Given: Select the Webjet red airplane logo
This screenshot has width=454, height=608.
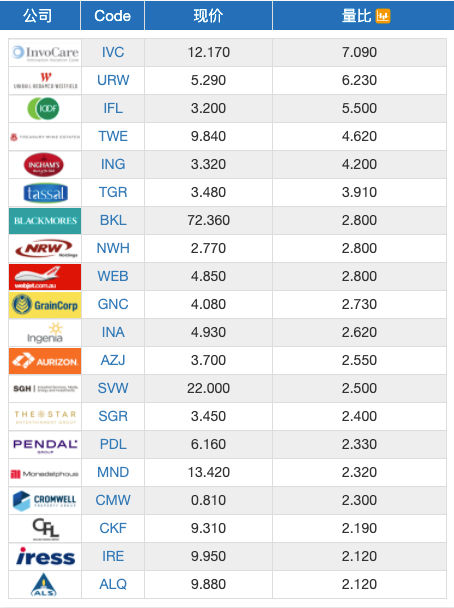Looking at the screenshot, I should click(x=45, y=277).
